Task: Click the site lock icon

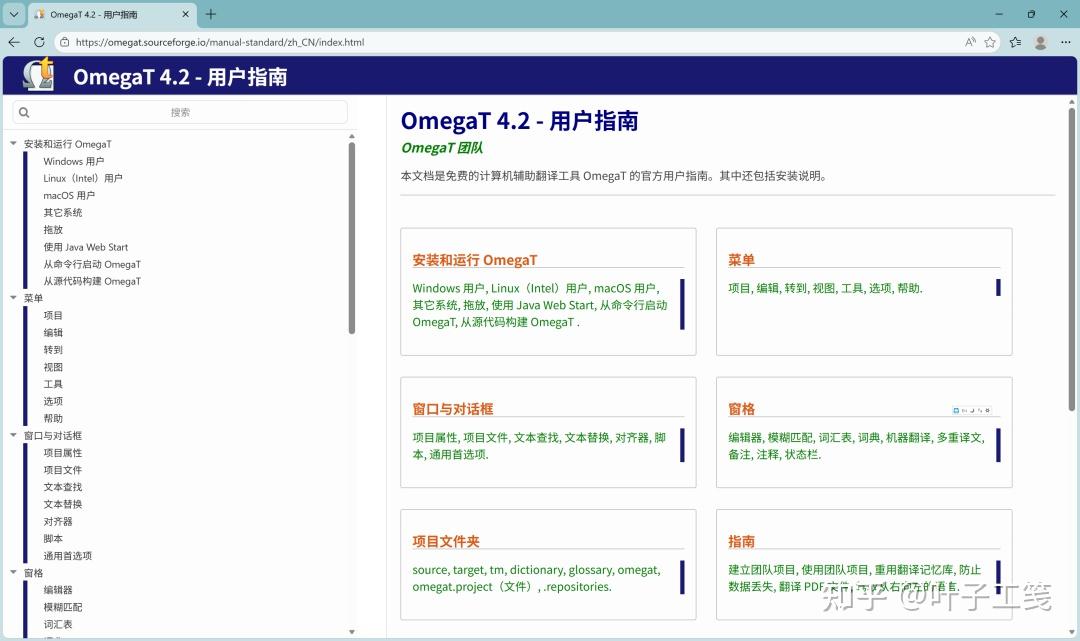Action: (65, 42)
